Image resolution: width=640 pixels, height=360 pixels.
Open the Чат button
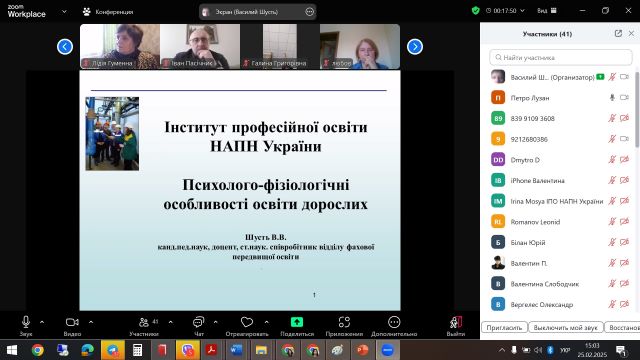point(198,326)
